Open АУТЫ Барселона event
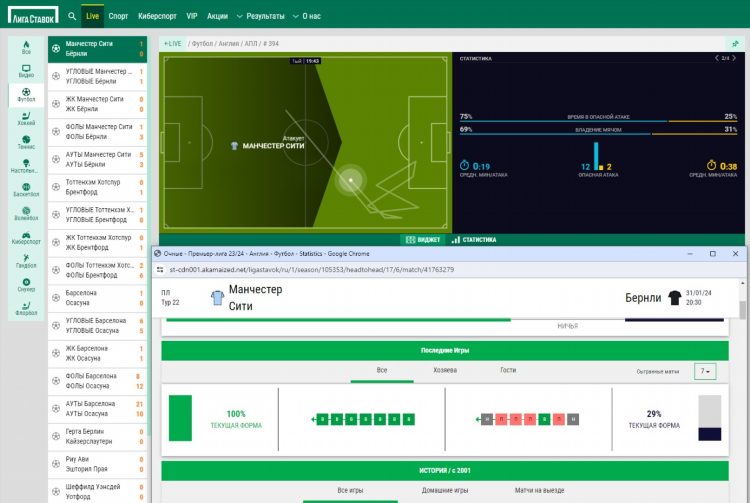Screen dimensions: 750x503 pos(98,409)
